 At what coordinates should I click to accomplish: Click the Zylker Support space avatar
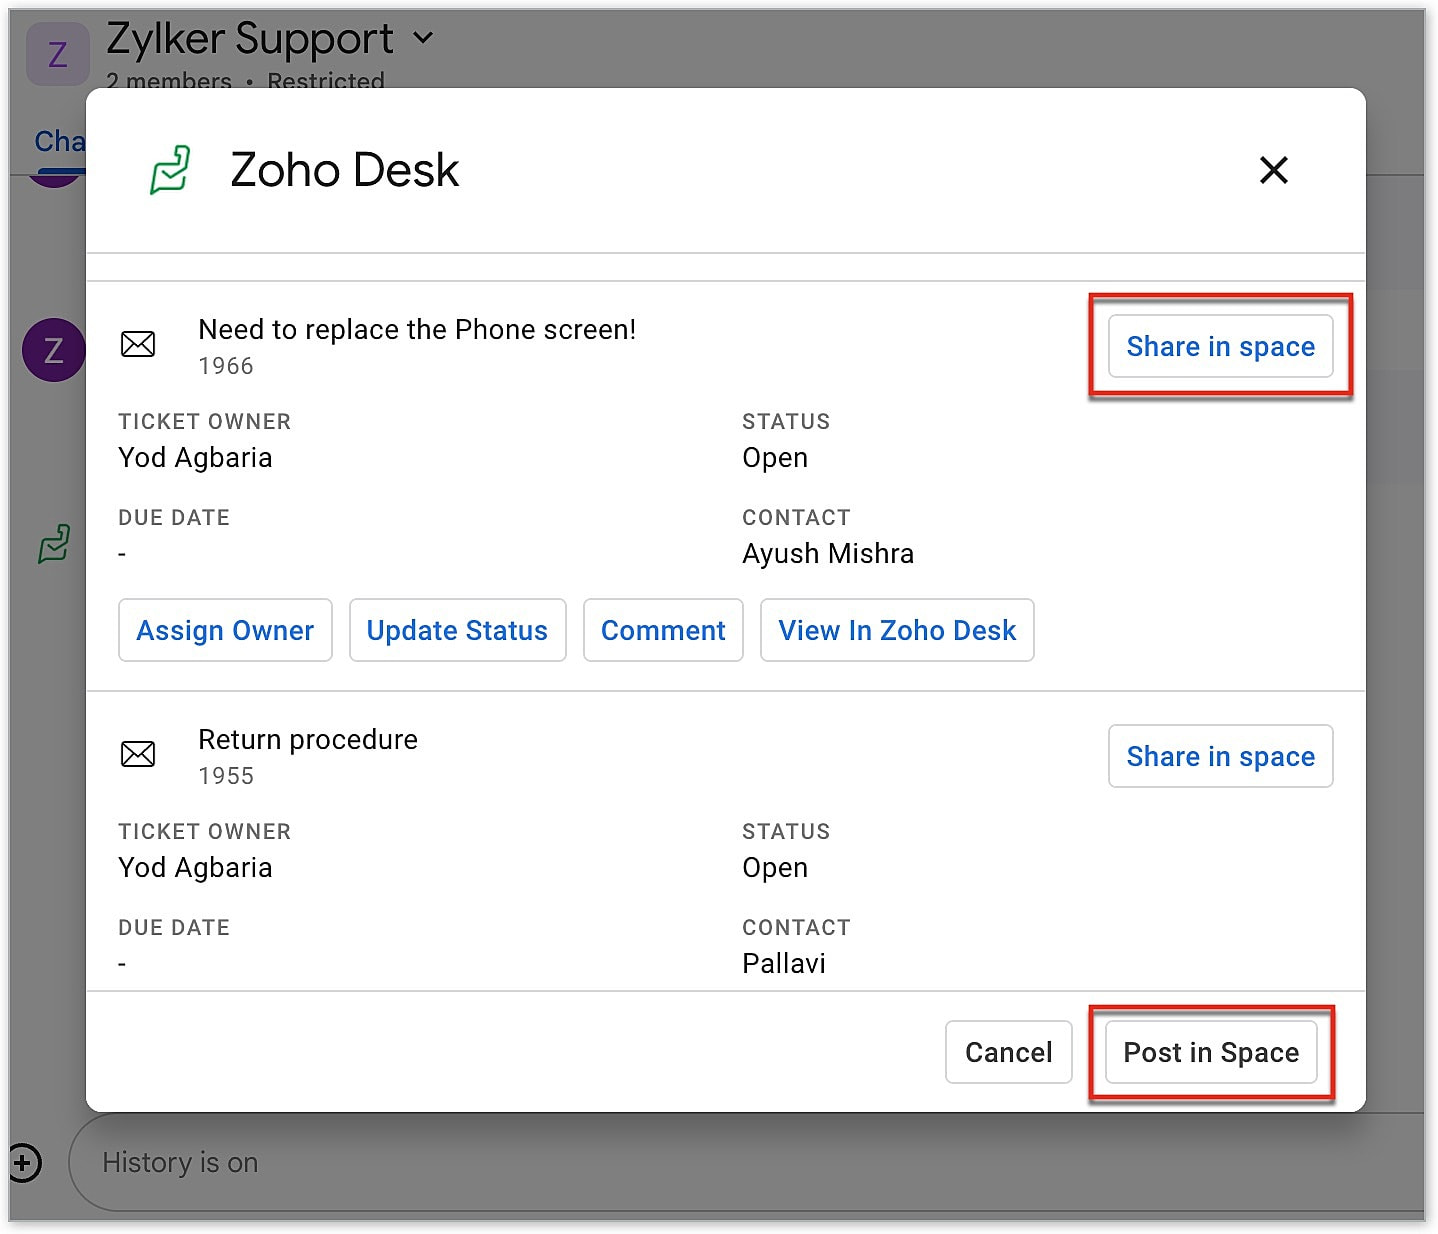tap(57, 54)
